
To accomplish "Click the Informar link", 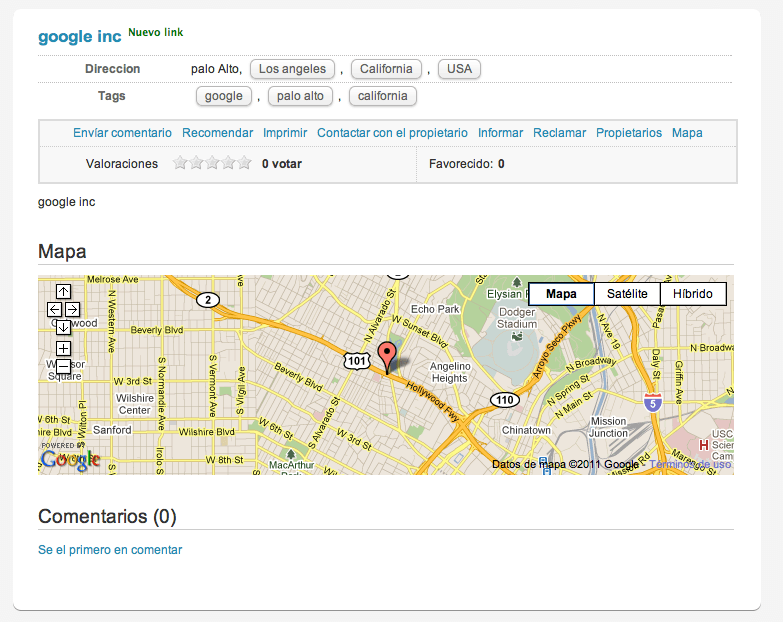I will tap(500, 133).
